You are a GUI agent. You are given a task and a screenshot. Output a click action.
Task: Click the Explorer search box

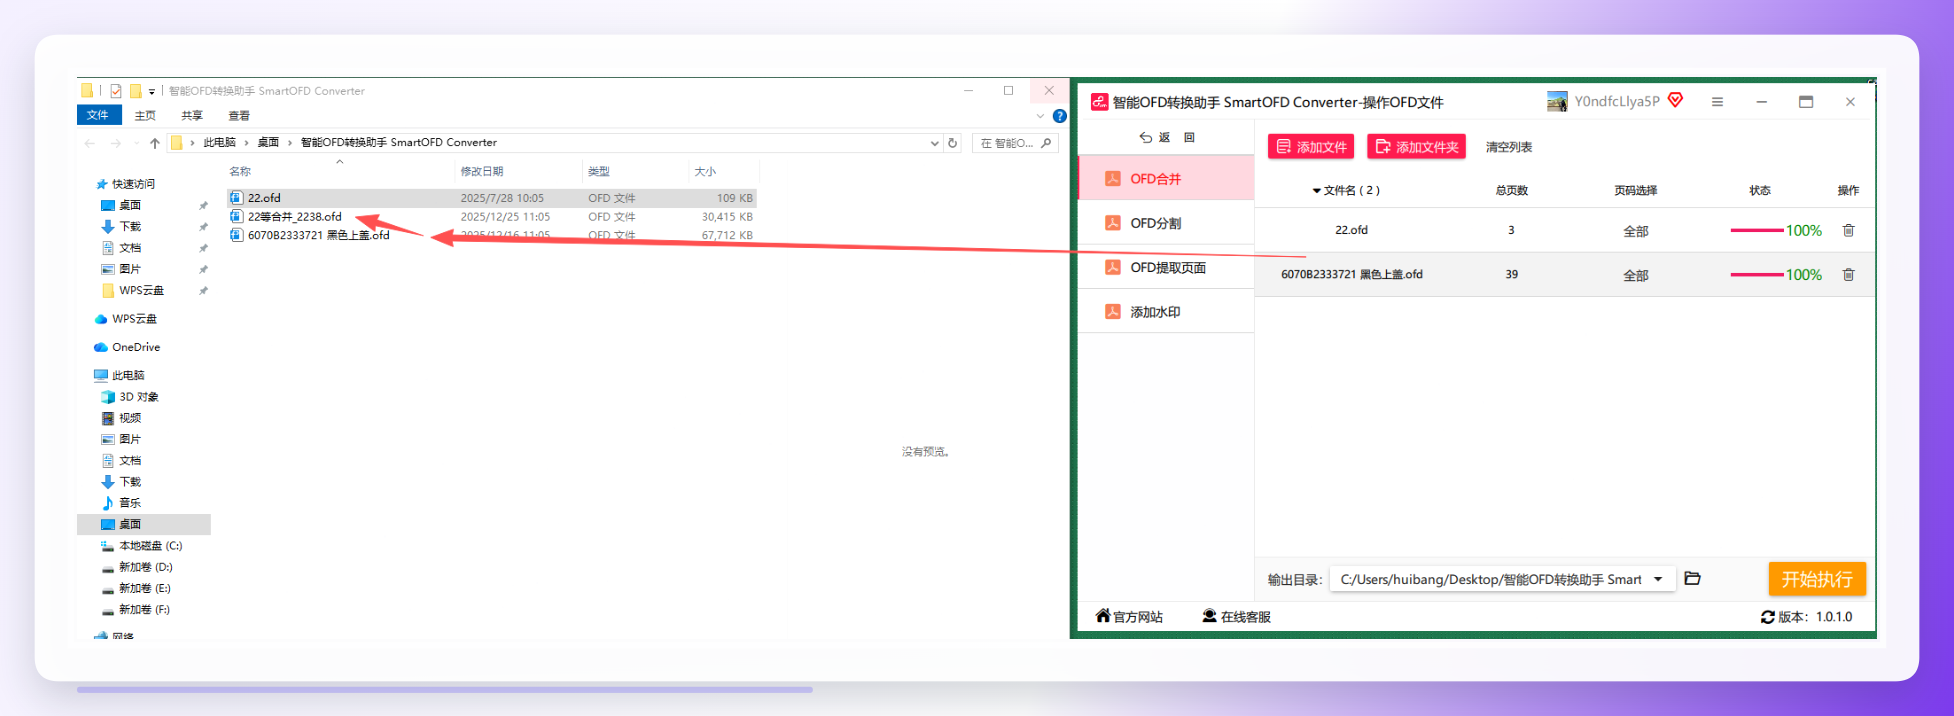pyautogui.click(x=1015, y=143)
